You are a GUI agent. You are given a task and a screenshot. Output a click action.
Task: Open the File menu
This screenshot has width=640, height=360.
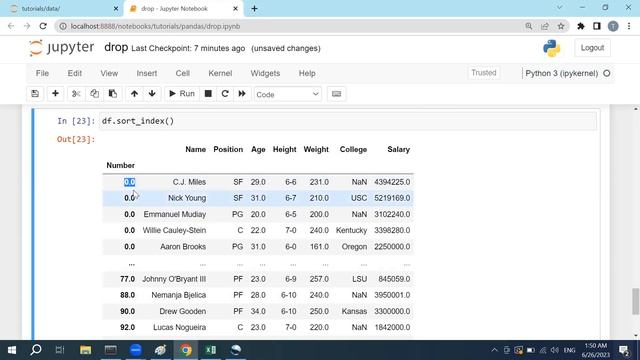42,73
